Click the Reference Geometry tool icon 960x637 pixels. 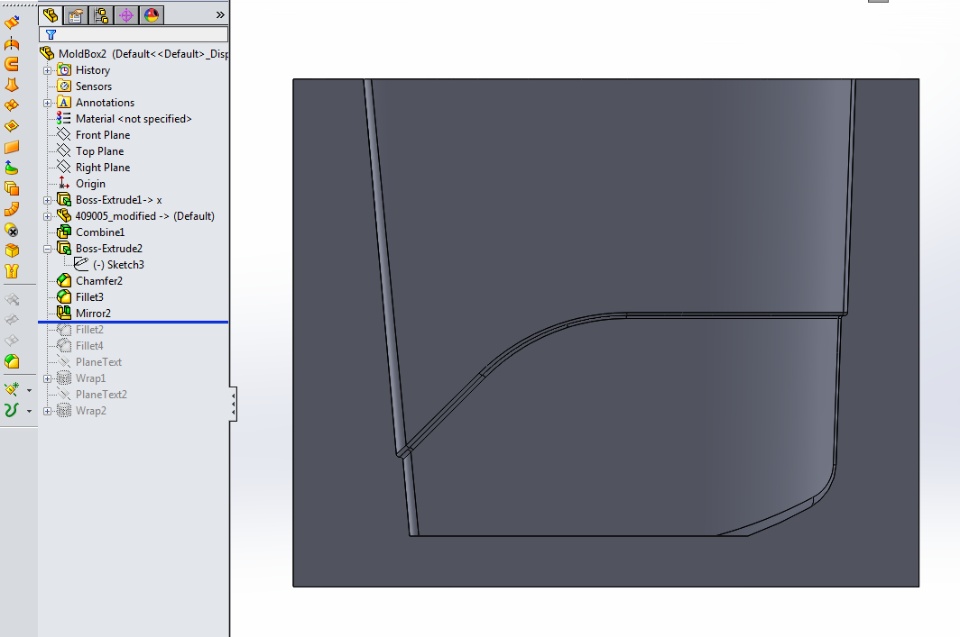click(x=12, y=390)
